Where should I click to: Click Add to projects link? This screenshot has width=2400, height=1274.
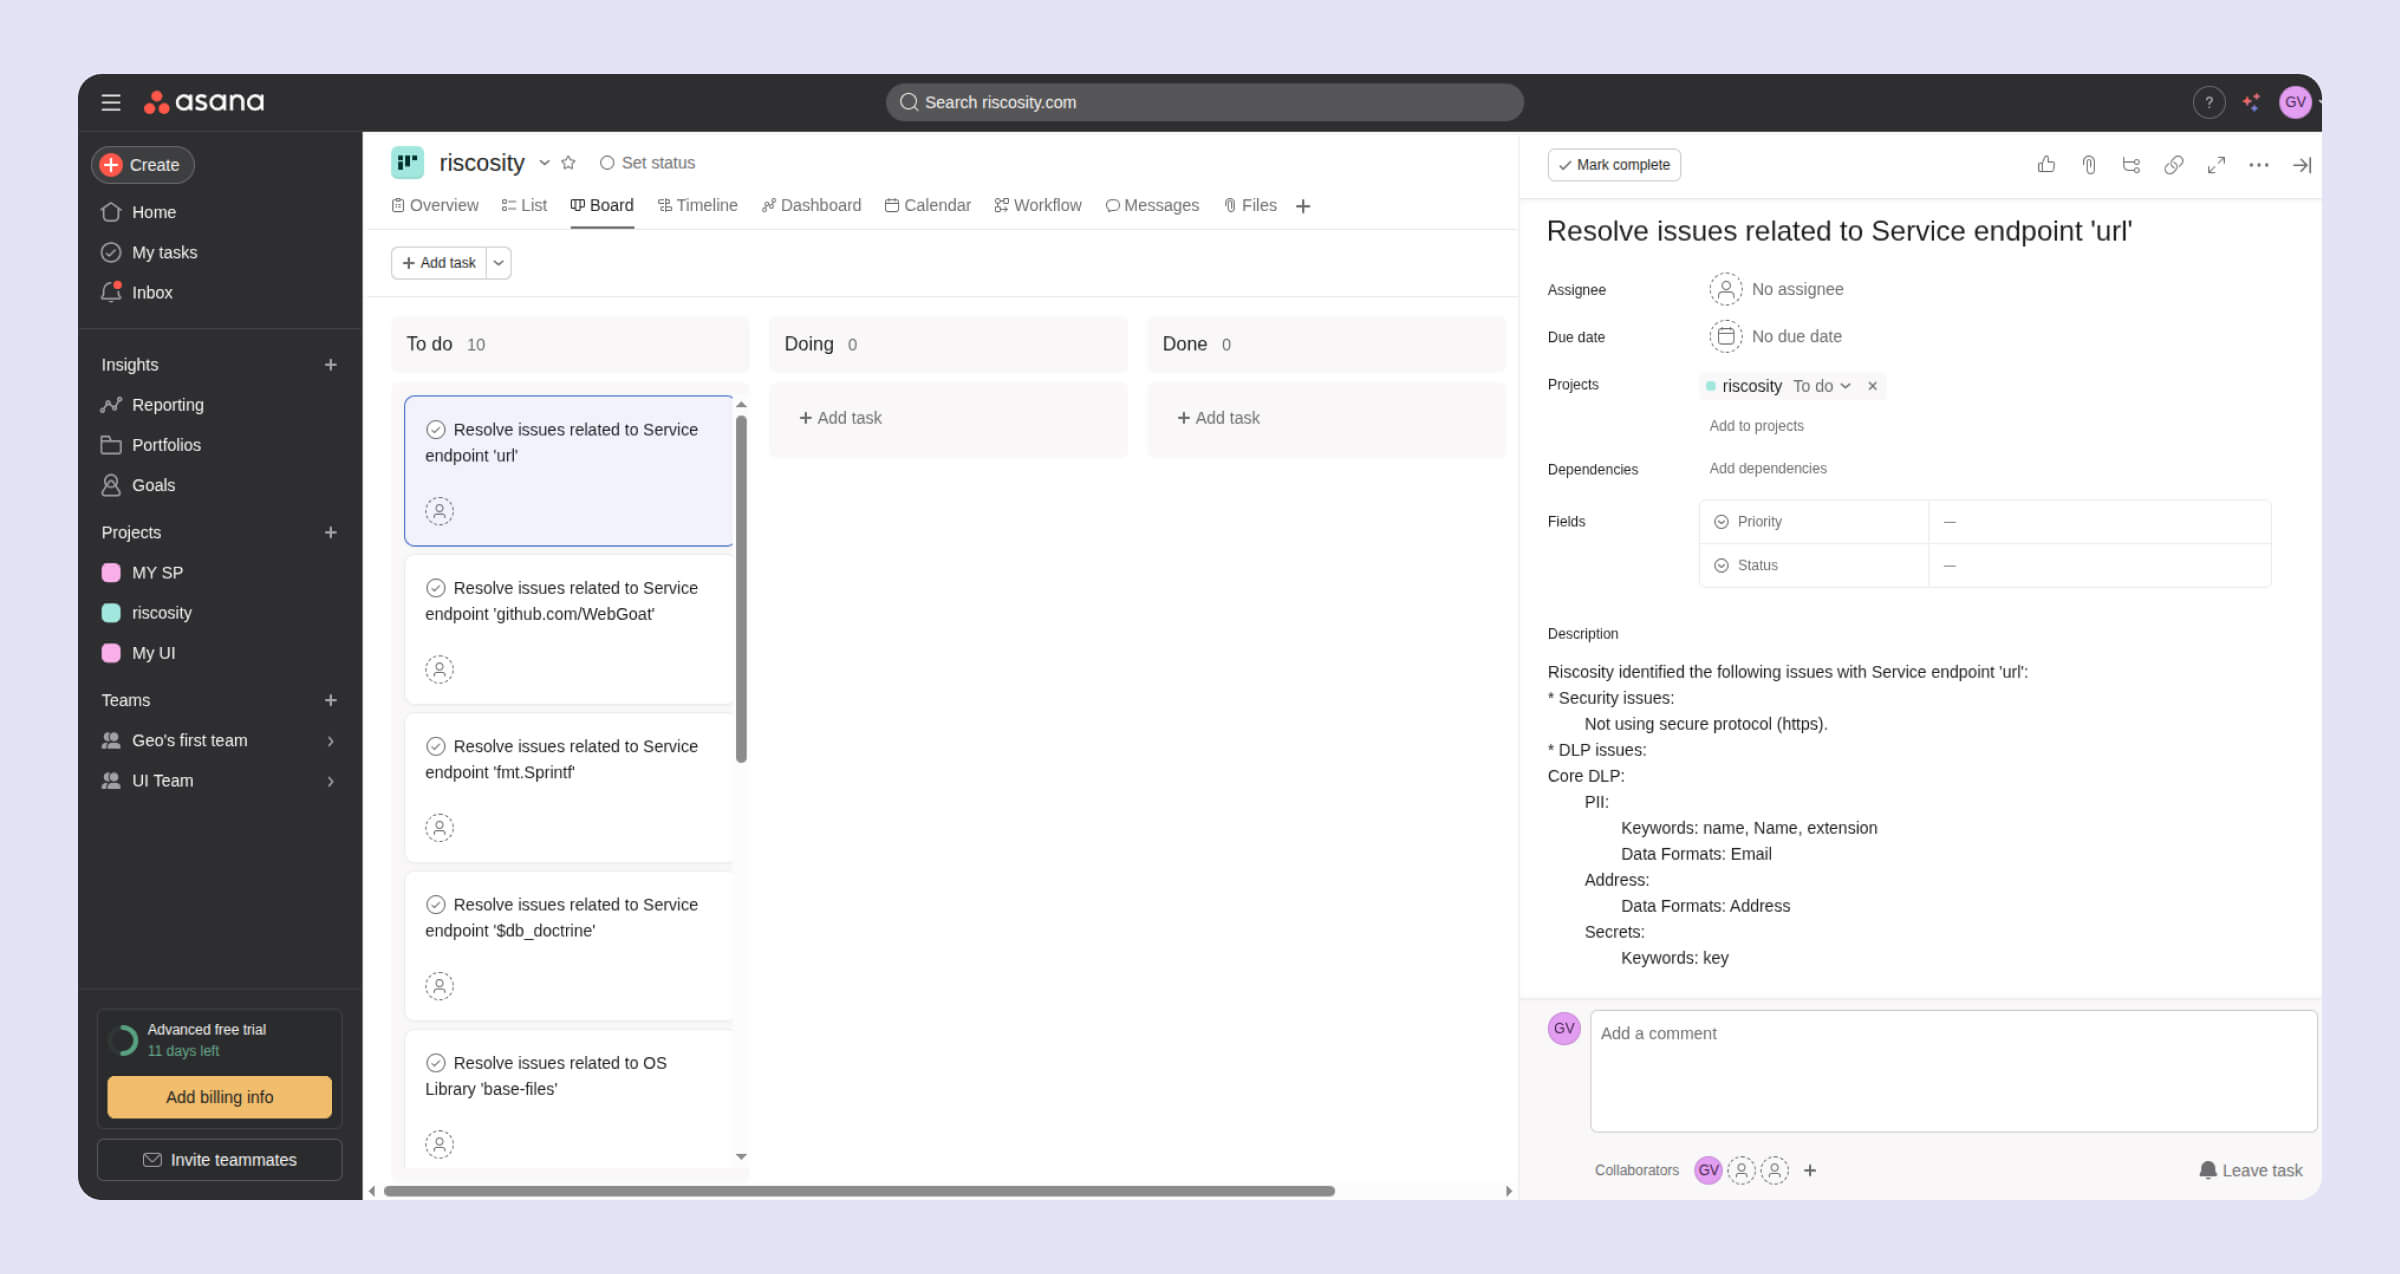[x=1756, y=426]
